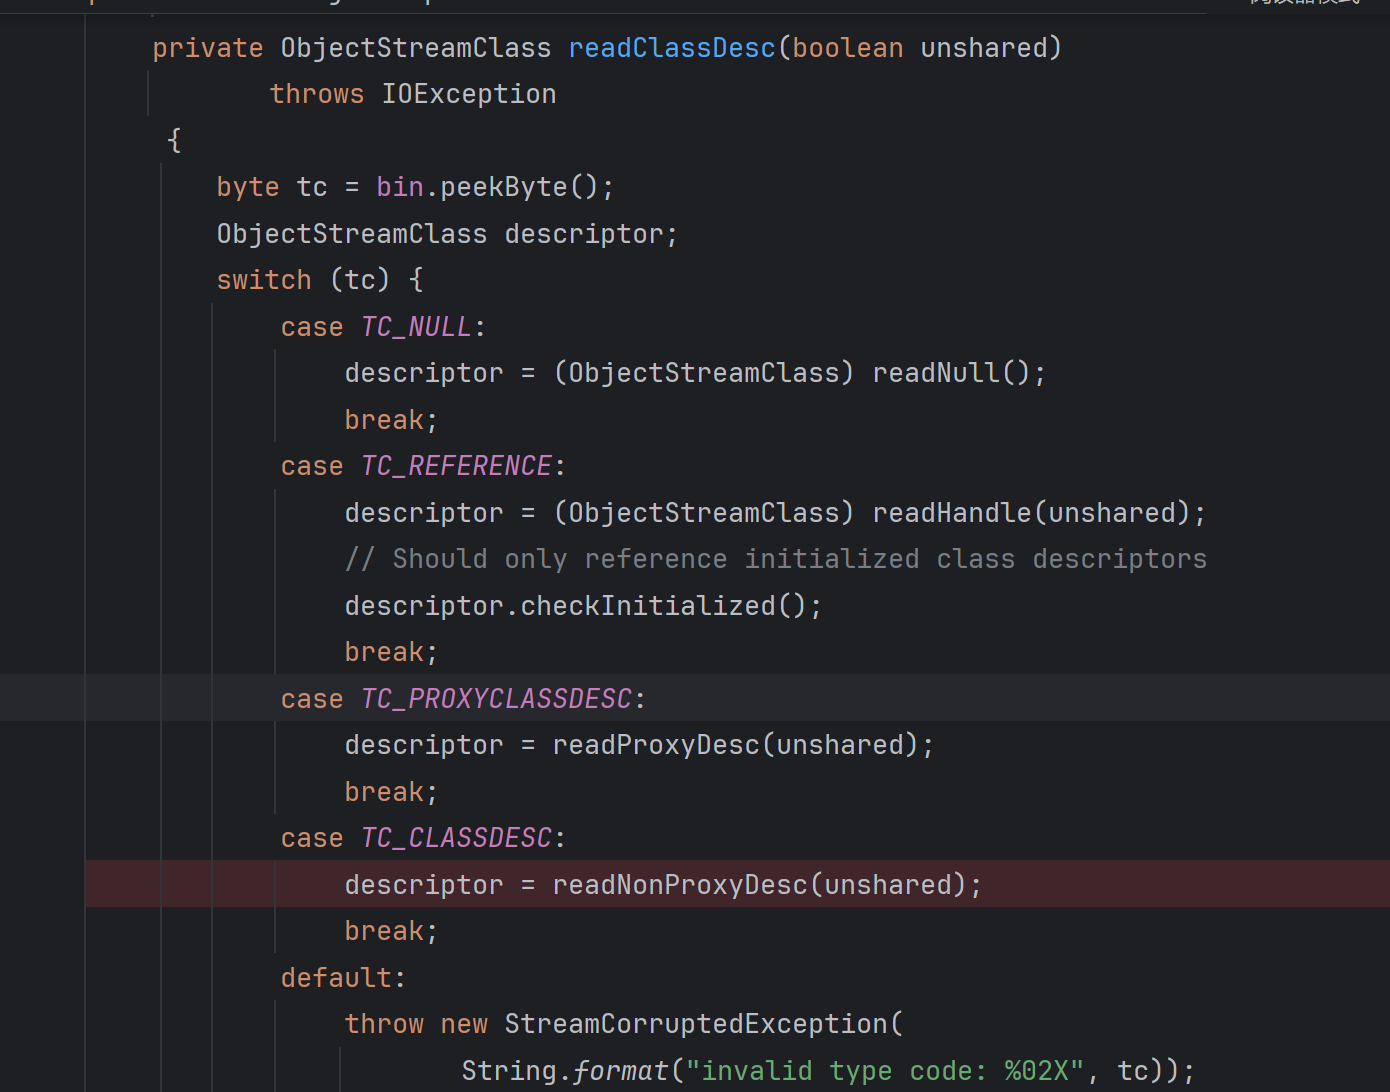Click the default label of the switch

337,978
